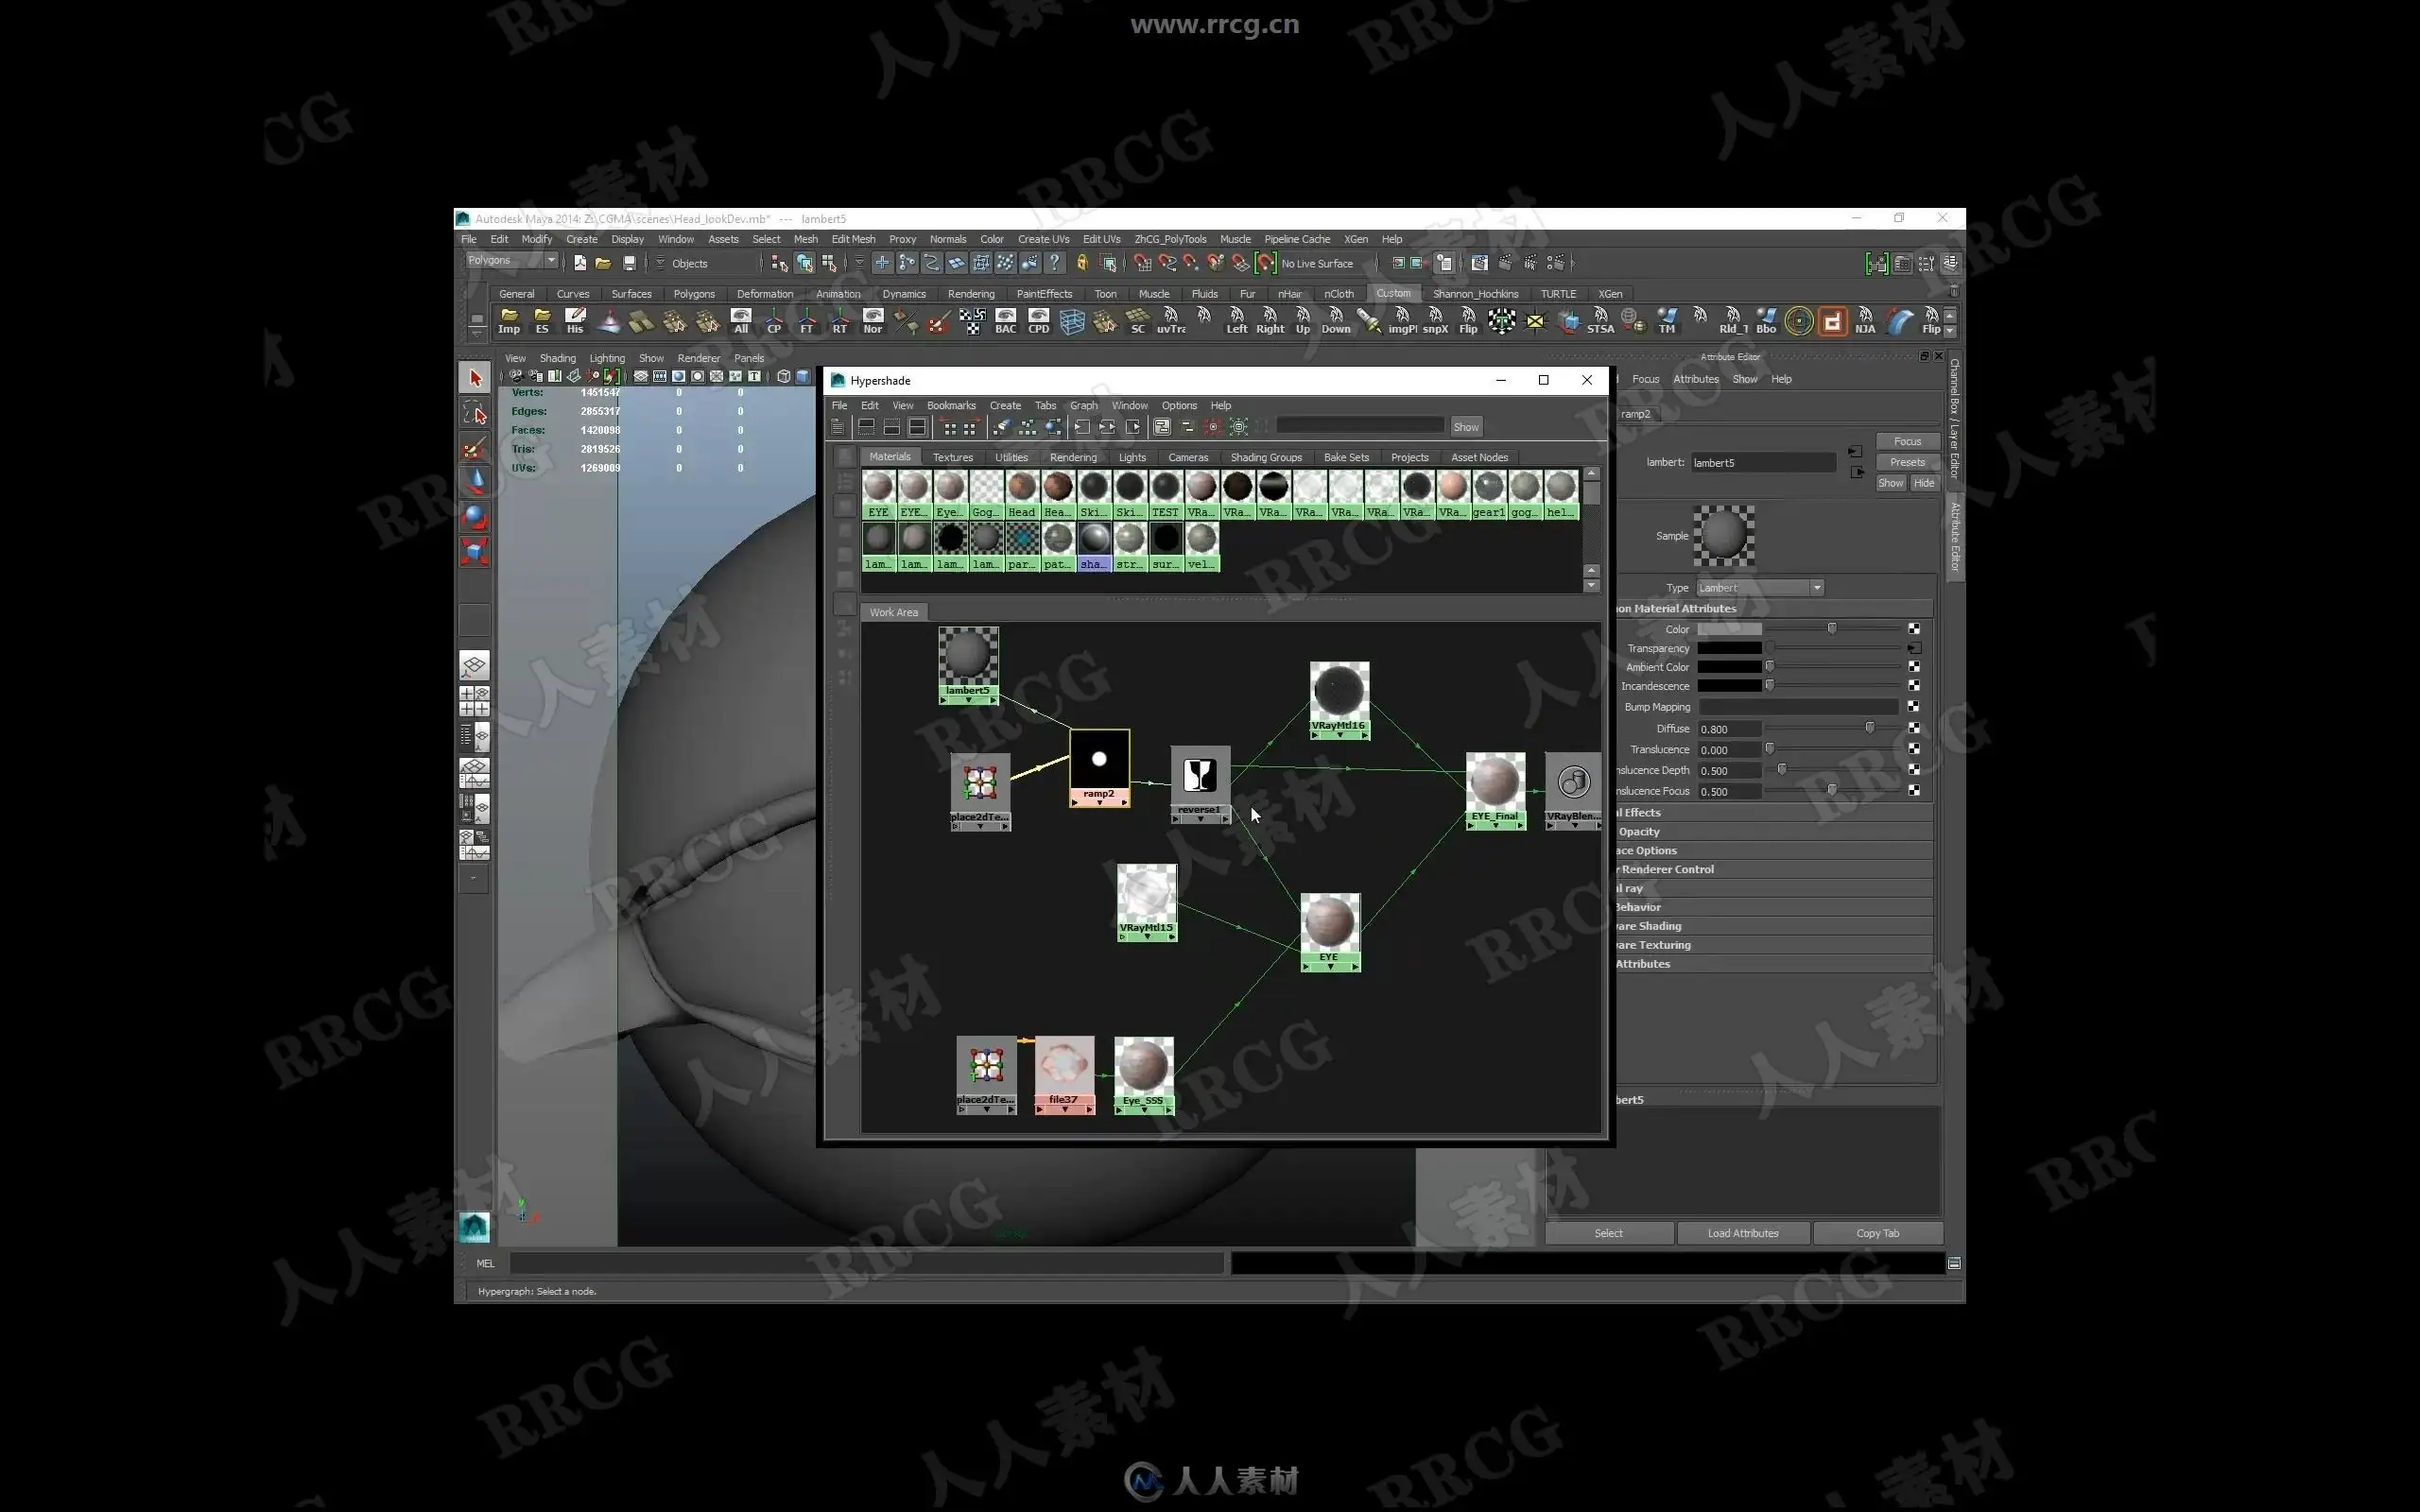This screenshot has width=2420, height=1512.
Task: Toggle Translucence map checker button
Action: (x=1913, y=750)
